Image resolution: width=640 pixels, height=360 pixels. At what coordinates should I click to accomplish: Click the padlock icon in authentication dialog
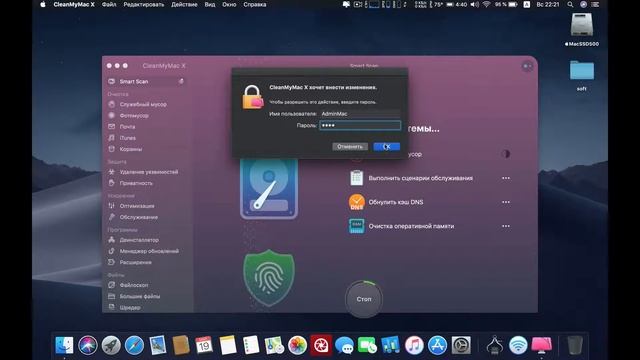point(253,97)
